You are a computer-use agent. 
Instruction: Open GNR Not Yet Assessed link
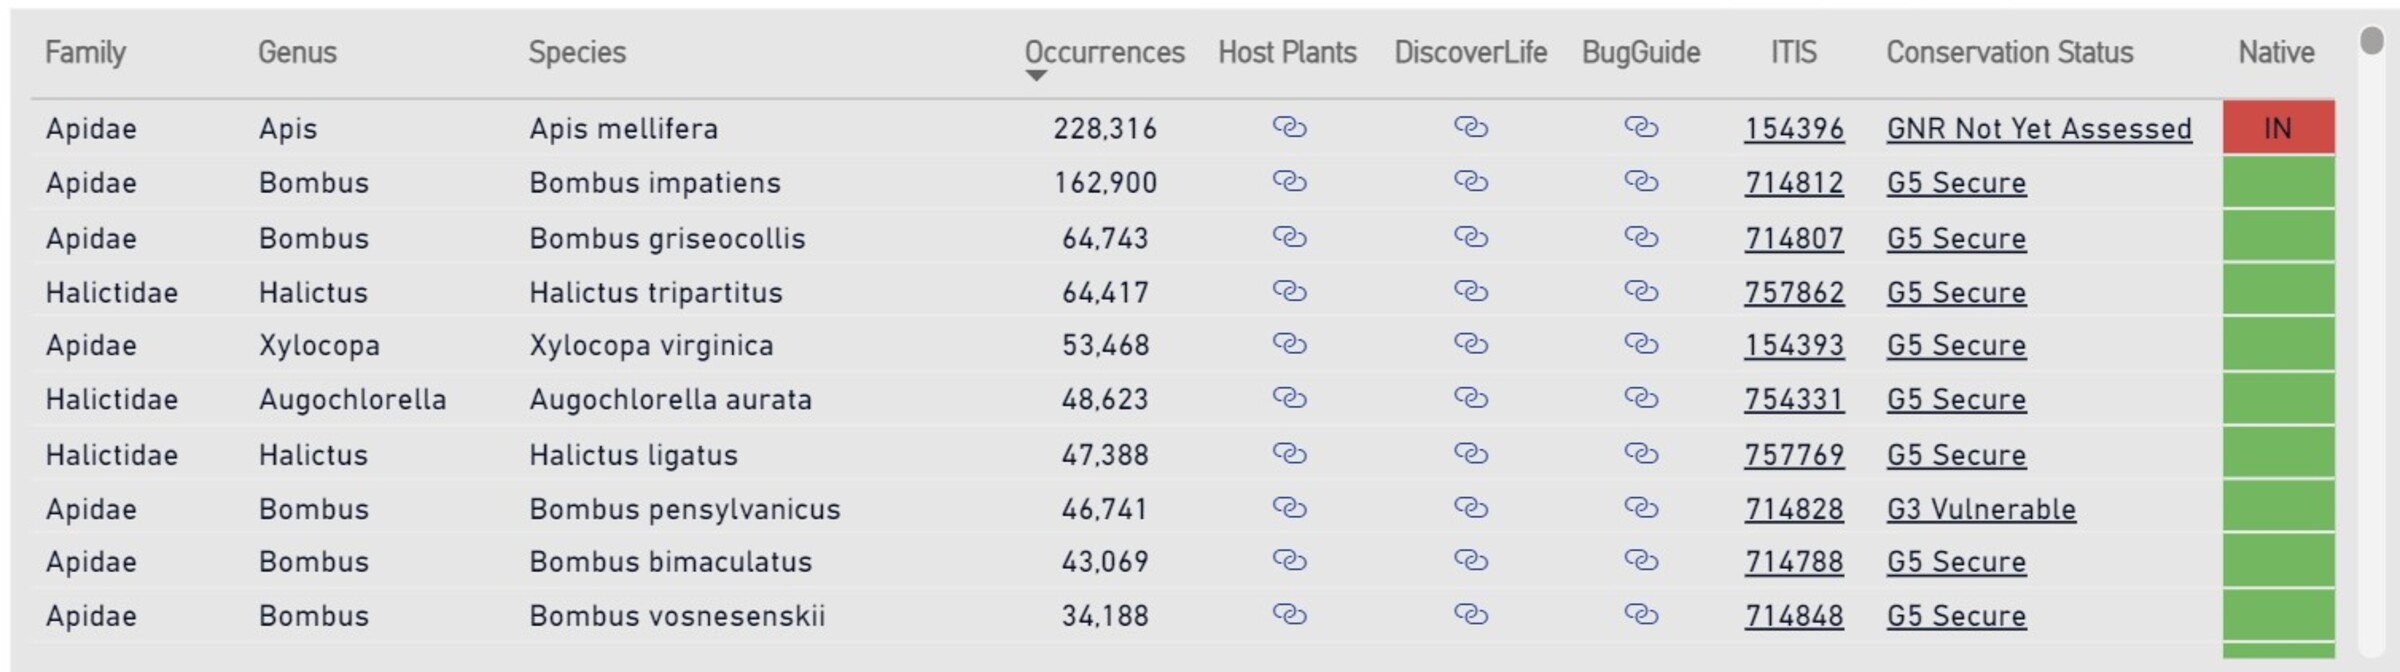(x=2038, y=129)
